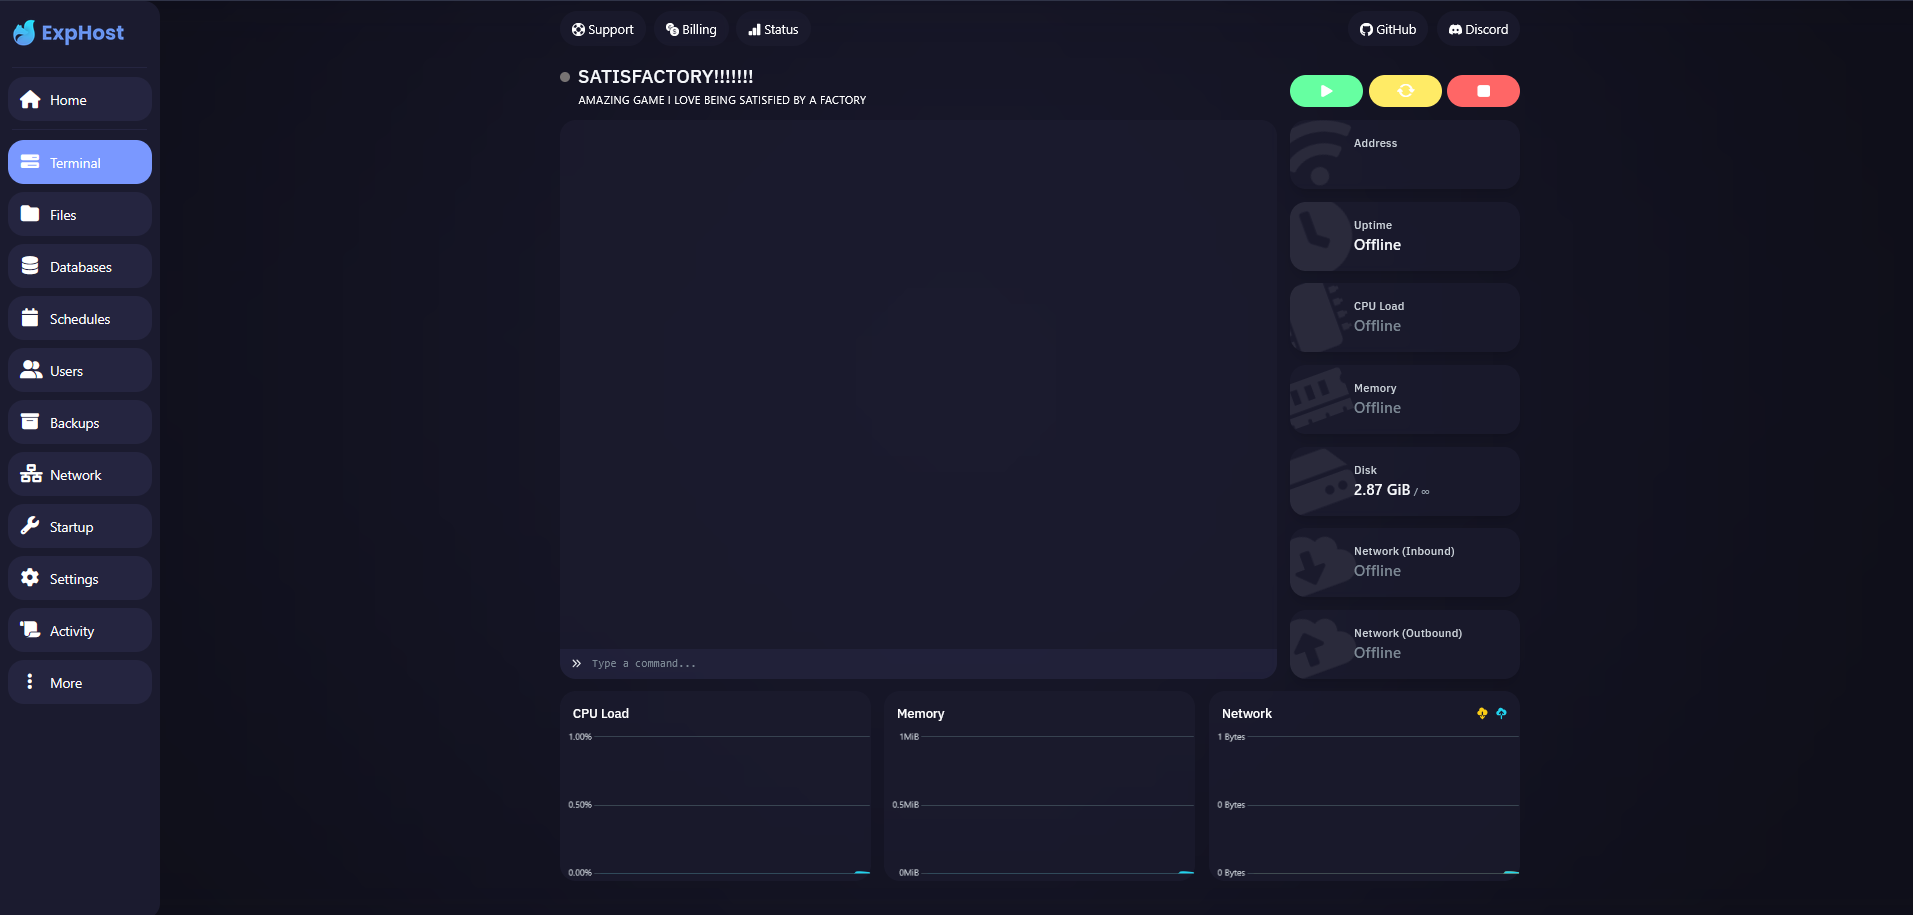Click the Network topology icon
This screenshot has width=1913, height=915.
(31, 474)
